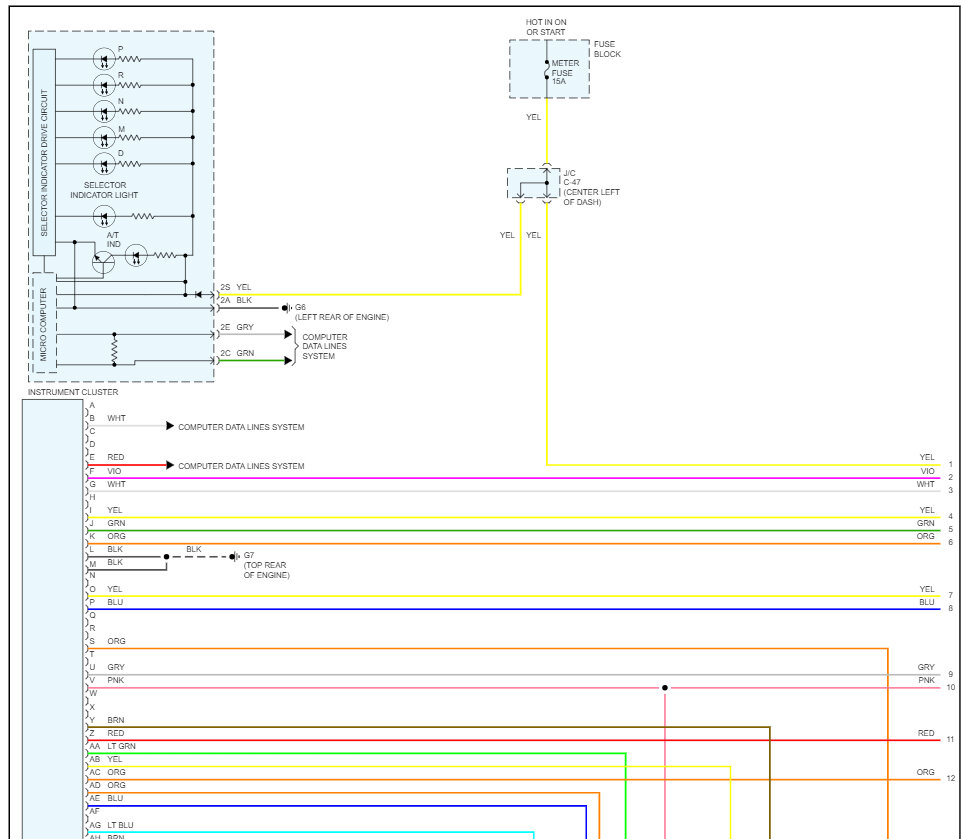Select the METER FUSE 15A symbol

coord(547,69)
